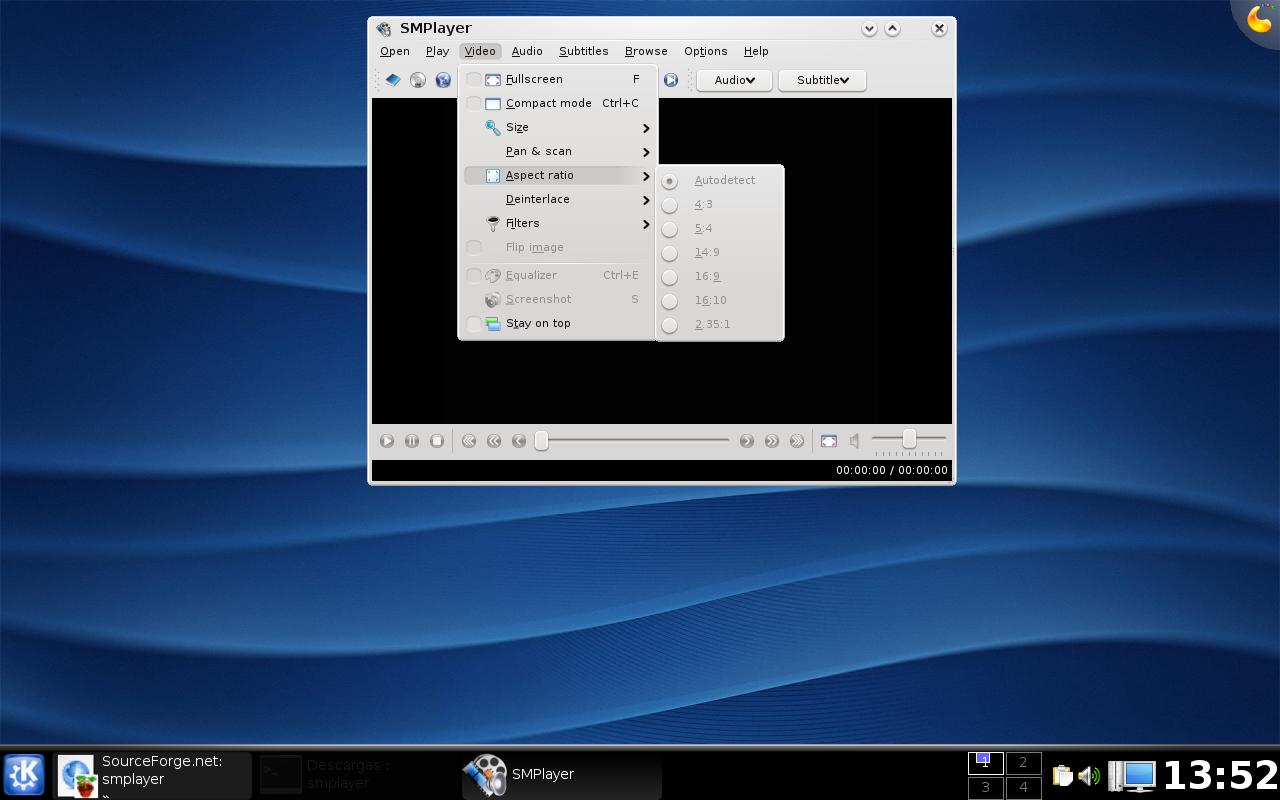The image size is (1280, 800).
Task: Click the SMPlayer taskbar entry
Action: tap(561, 775)
